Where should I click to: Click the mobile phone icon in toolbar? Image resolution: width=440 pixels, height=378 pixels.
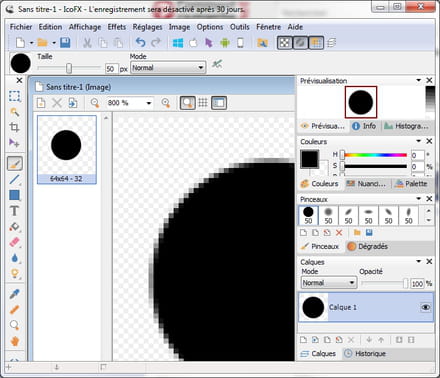[x=240, y=43]
